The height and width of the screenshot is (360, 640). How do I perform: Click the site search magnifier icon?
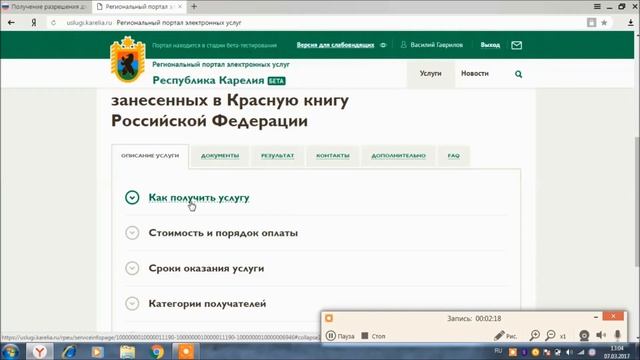[x=518, y=74]
